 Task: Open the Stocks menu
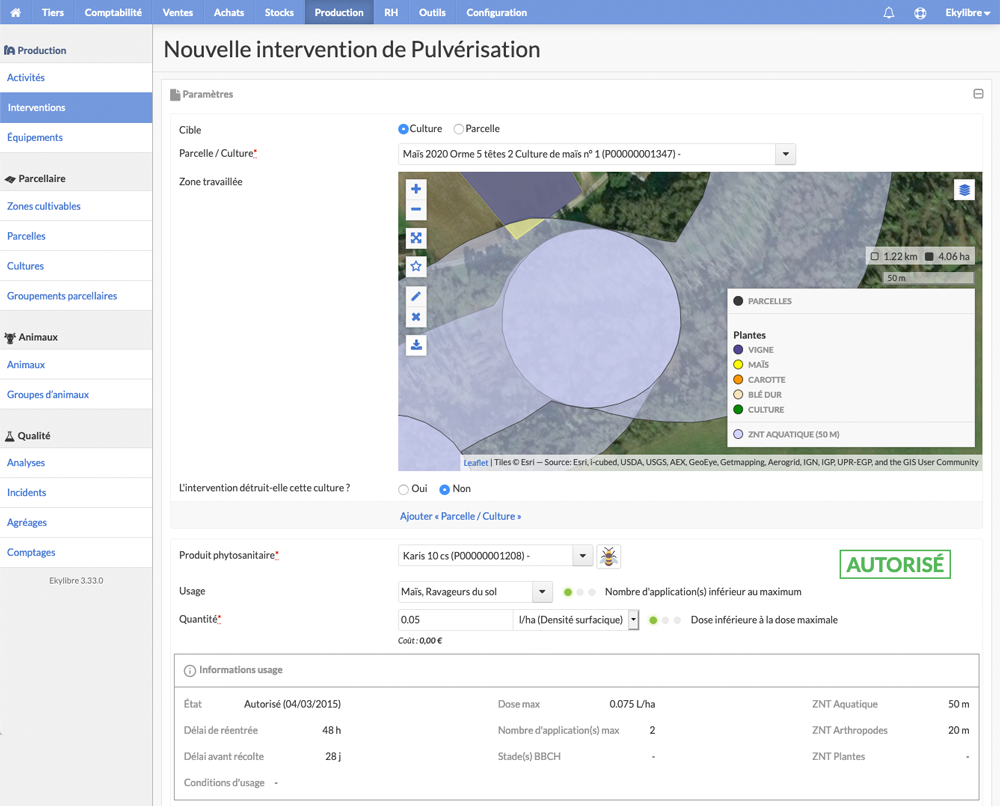[279, 13]
